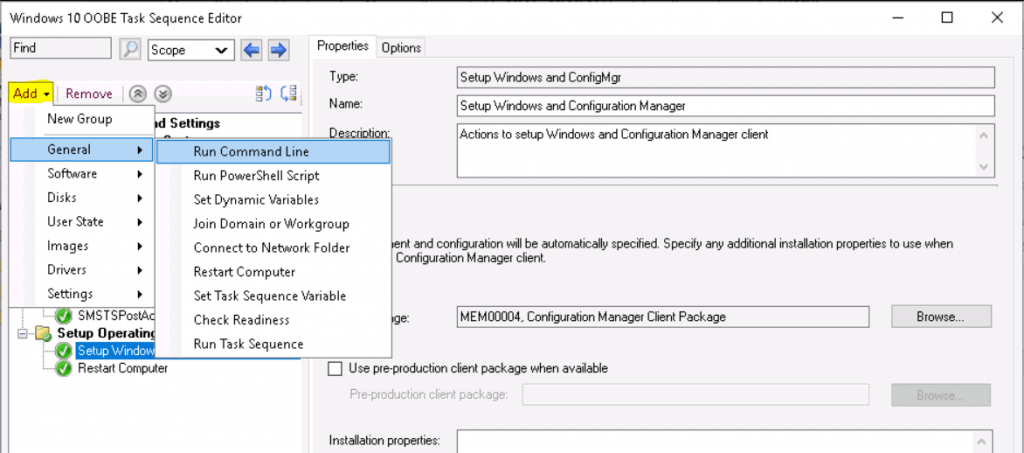1024x453 pixels.
Task: Enable Use pre-production client package checkbox
Action: pyautogui.click(x=336, y=368)
